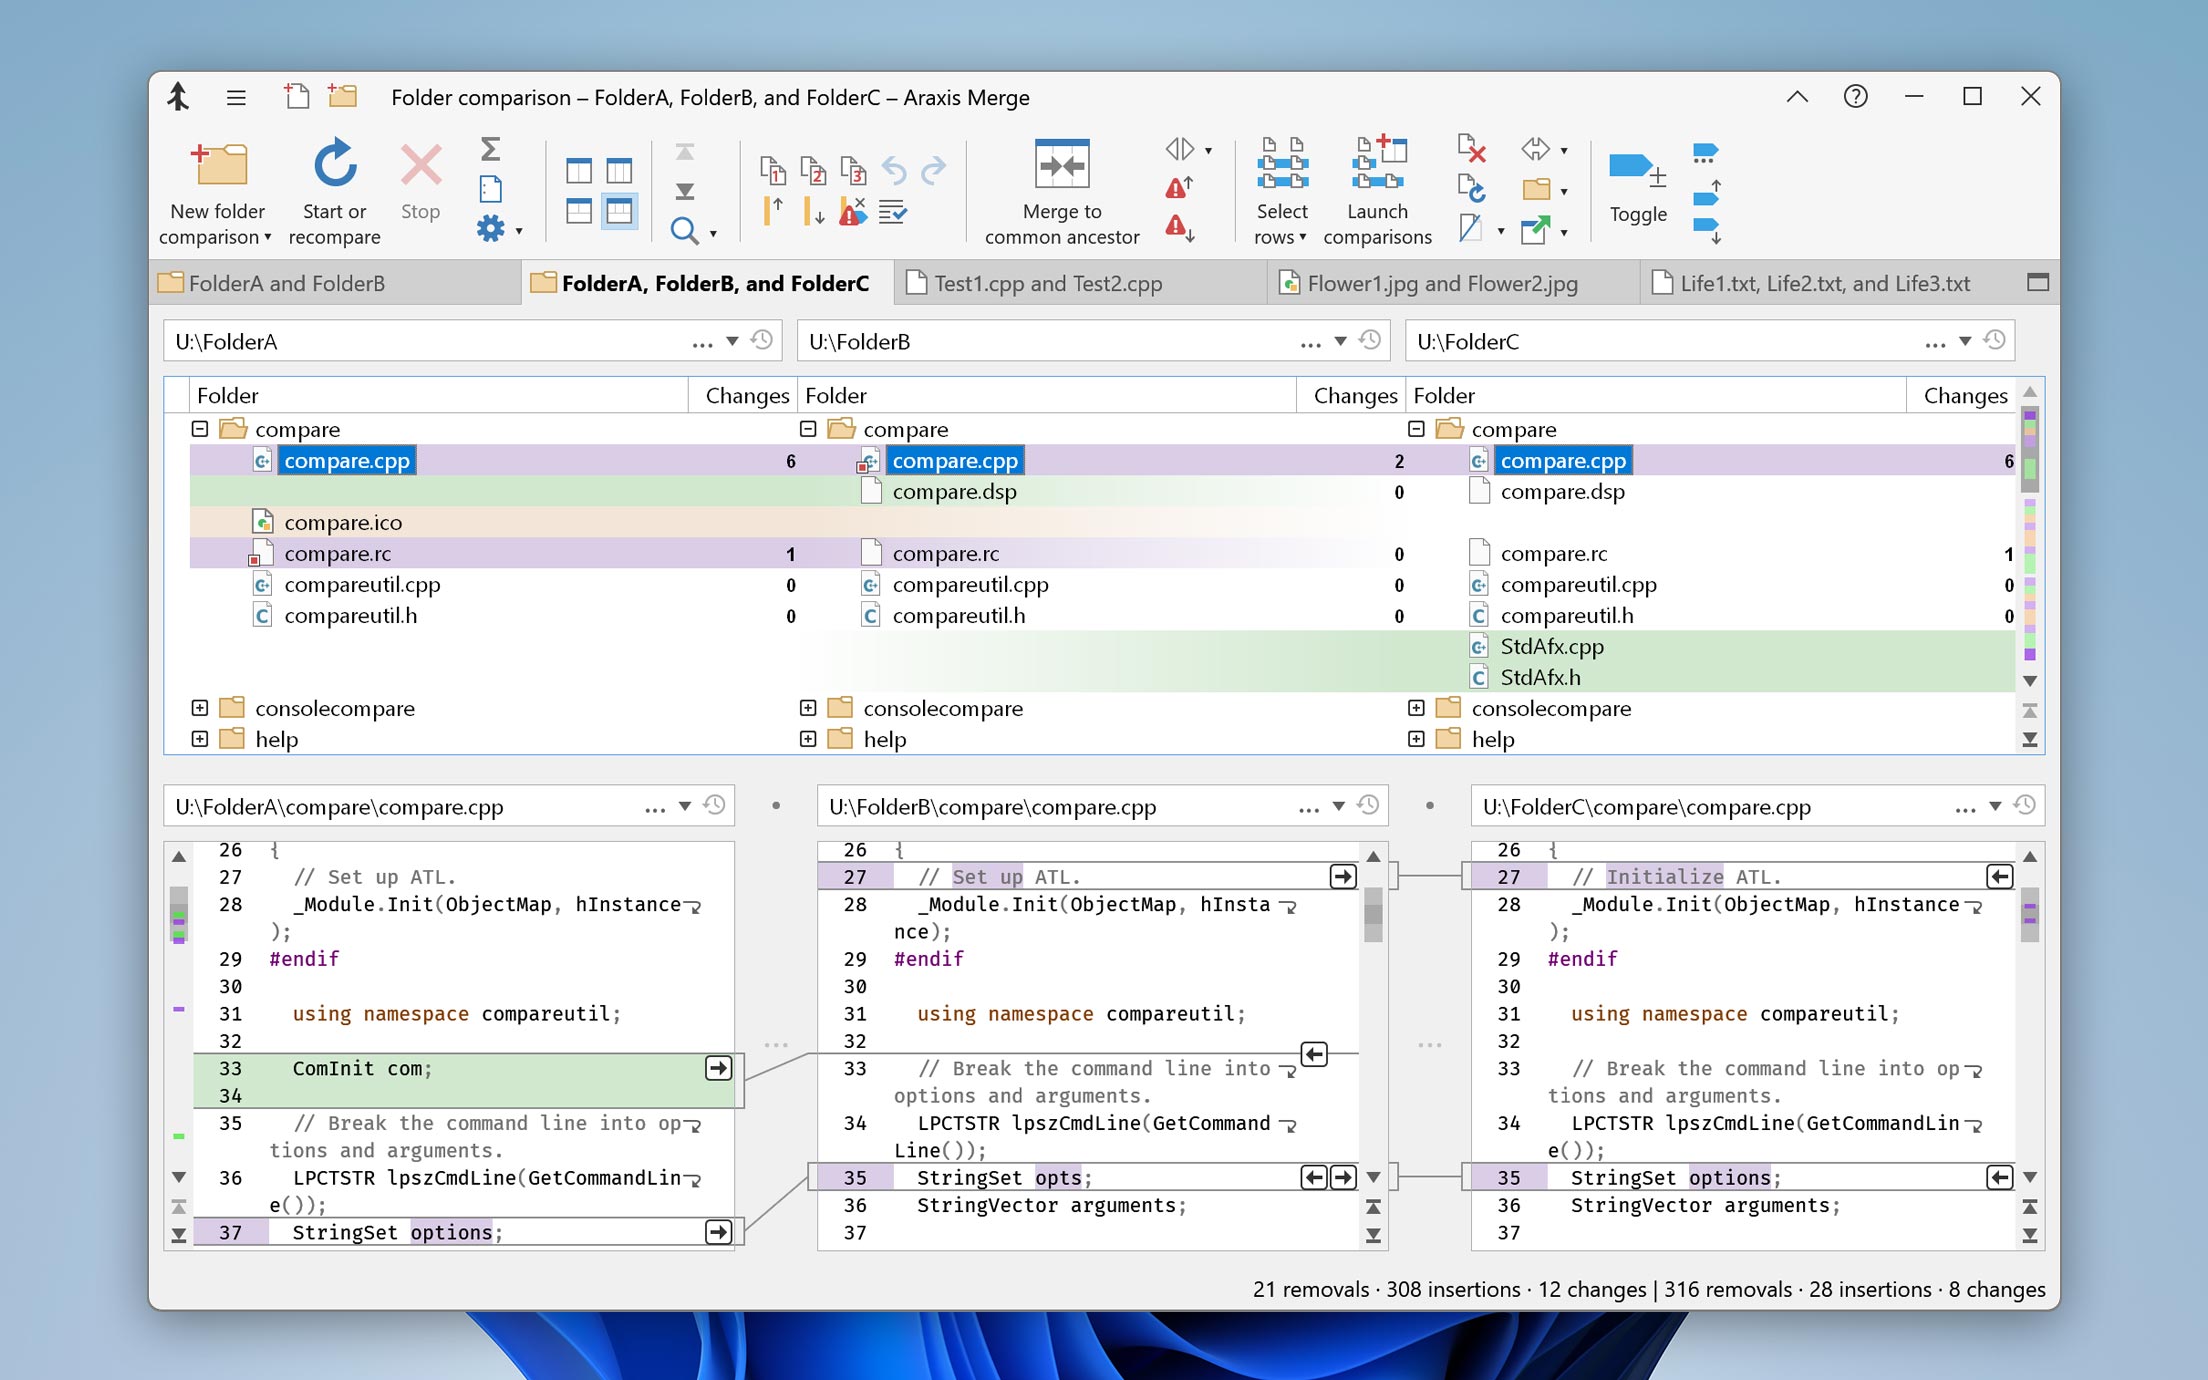Open Life1.txt, Life2.txt, and Life3.txt tab
The height and width of the screenshot is (1380, 2208).
1824,284
